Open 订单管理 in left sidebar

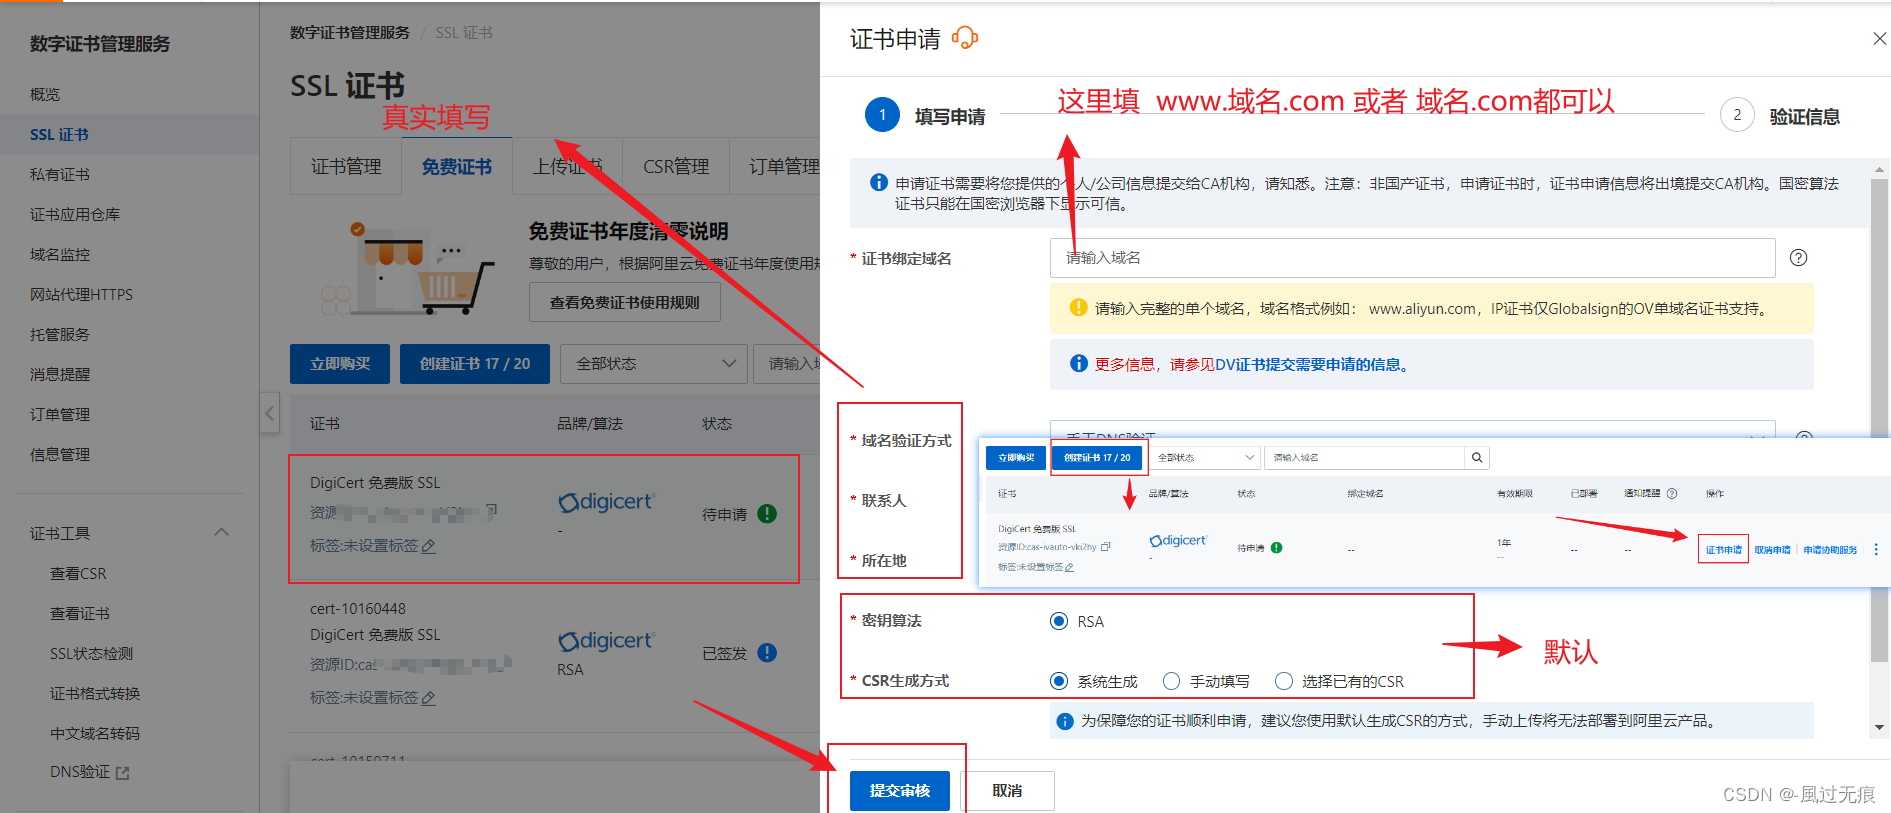click(60, 414)
